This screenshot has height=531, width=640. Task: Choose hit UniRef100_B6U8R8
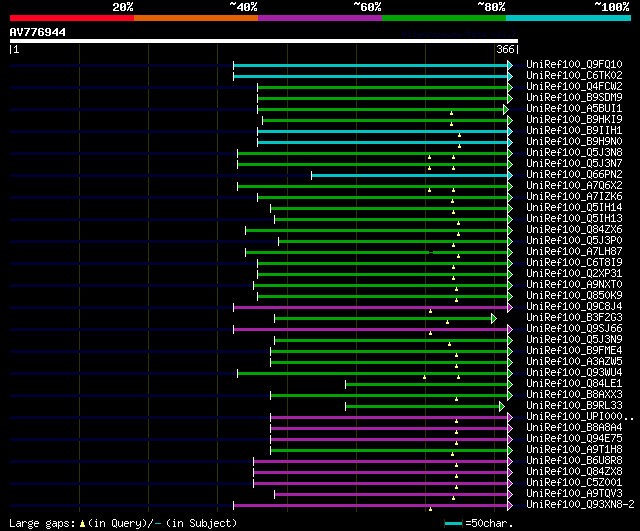point(574,461)
